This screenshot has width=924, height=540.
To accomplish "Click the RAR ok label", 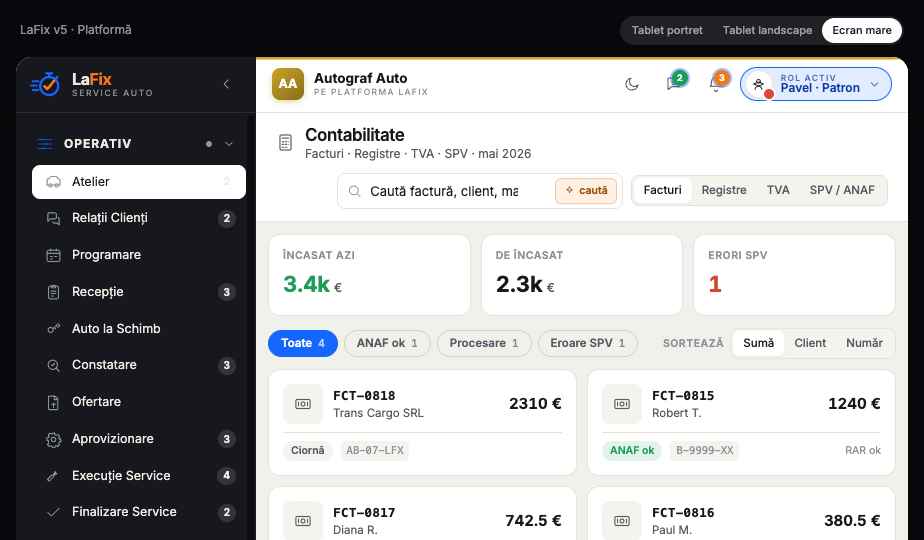I will coord(863,450).
